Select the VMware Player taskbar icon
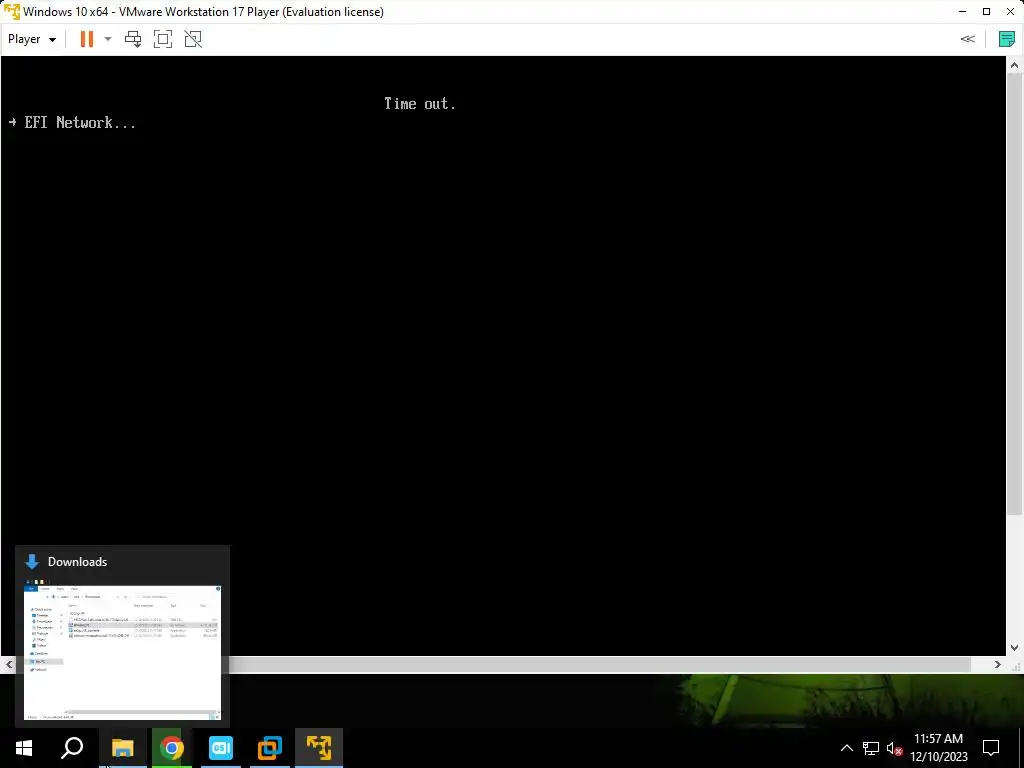The image size is (1024, 768). click(319, 748)
